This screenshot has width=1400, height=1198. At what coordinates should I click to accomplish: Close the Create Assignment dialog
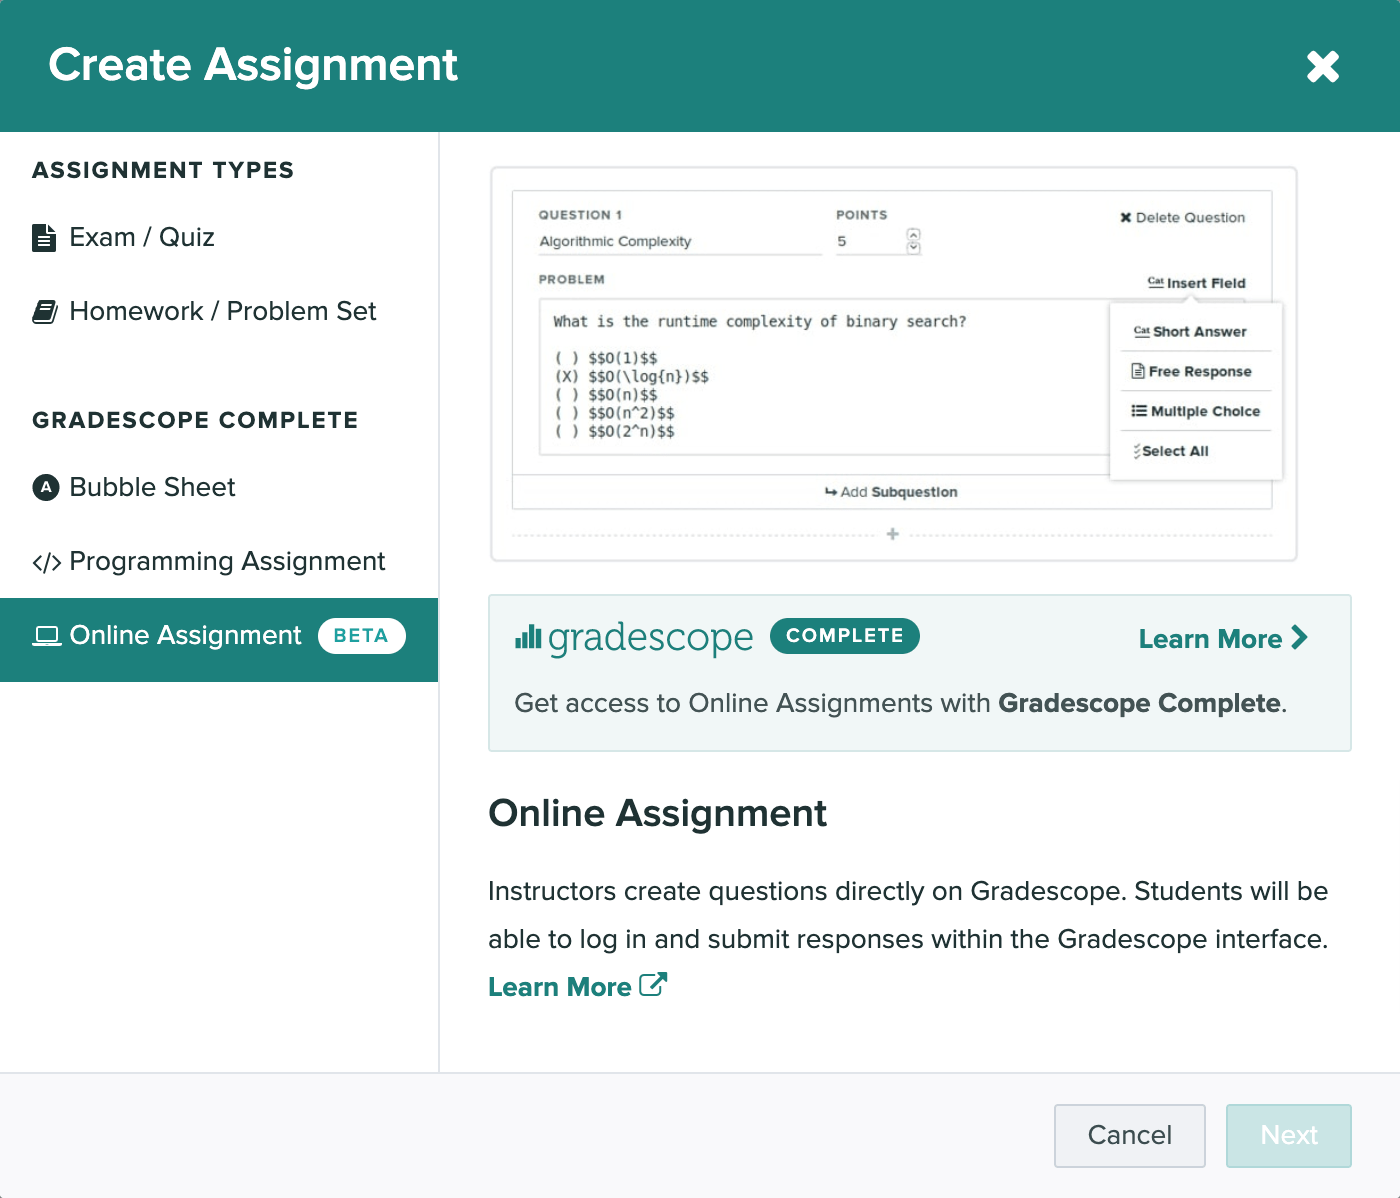coord(1322,67)
